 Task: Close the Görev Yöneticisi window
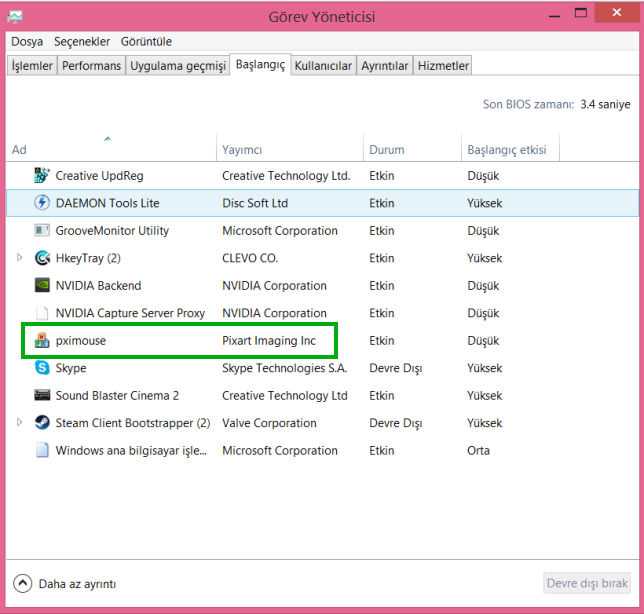coord(616,13)
